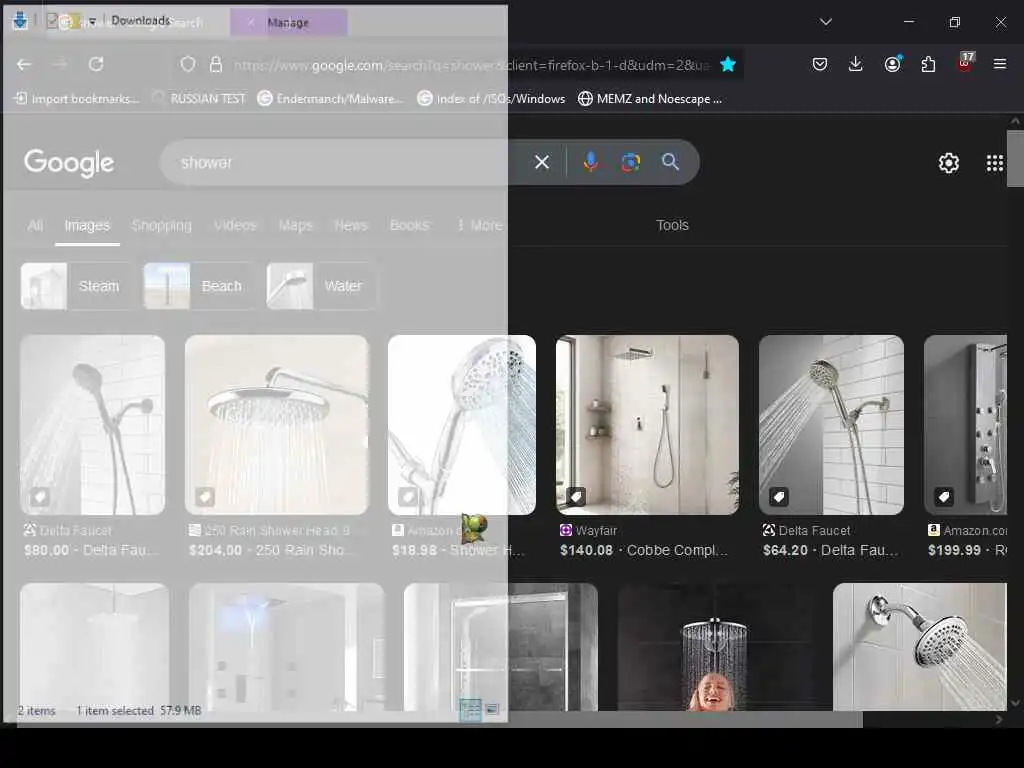Switch to details view in Downloads window
The width and height of the screenshot is (1024, 768).
[470, 709]
